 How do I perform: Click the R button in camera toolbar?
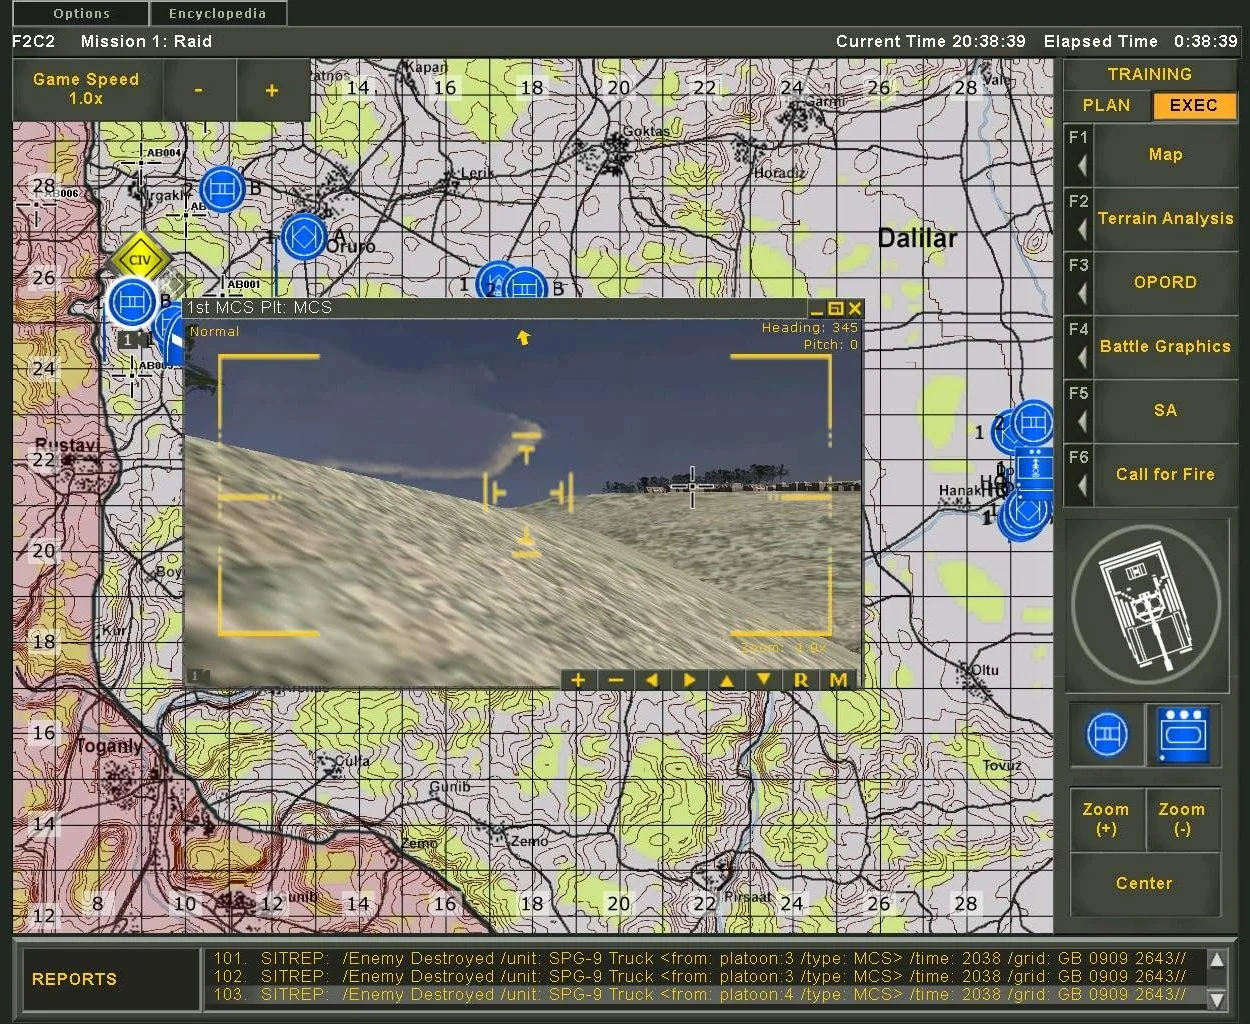[x=801, y=680]
